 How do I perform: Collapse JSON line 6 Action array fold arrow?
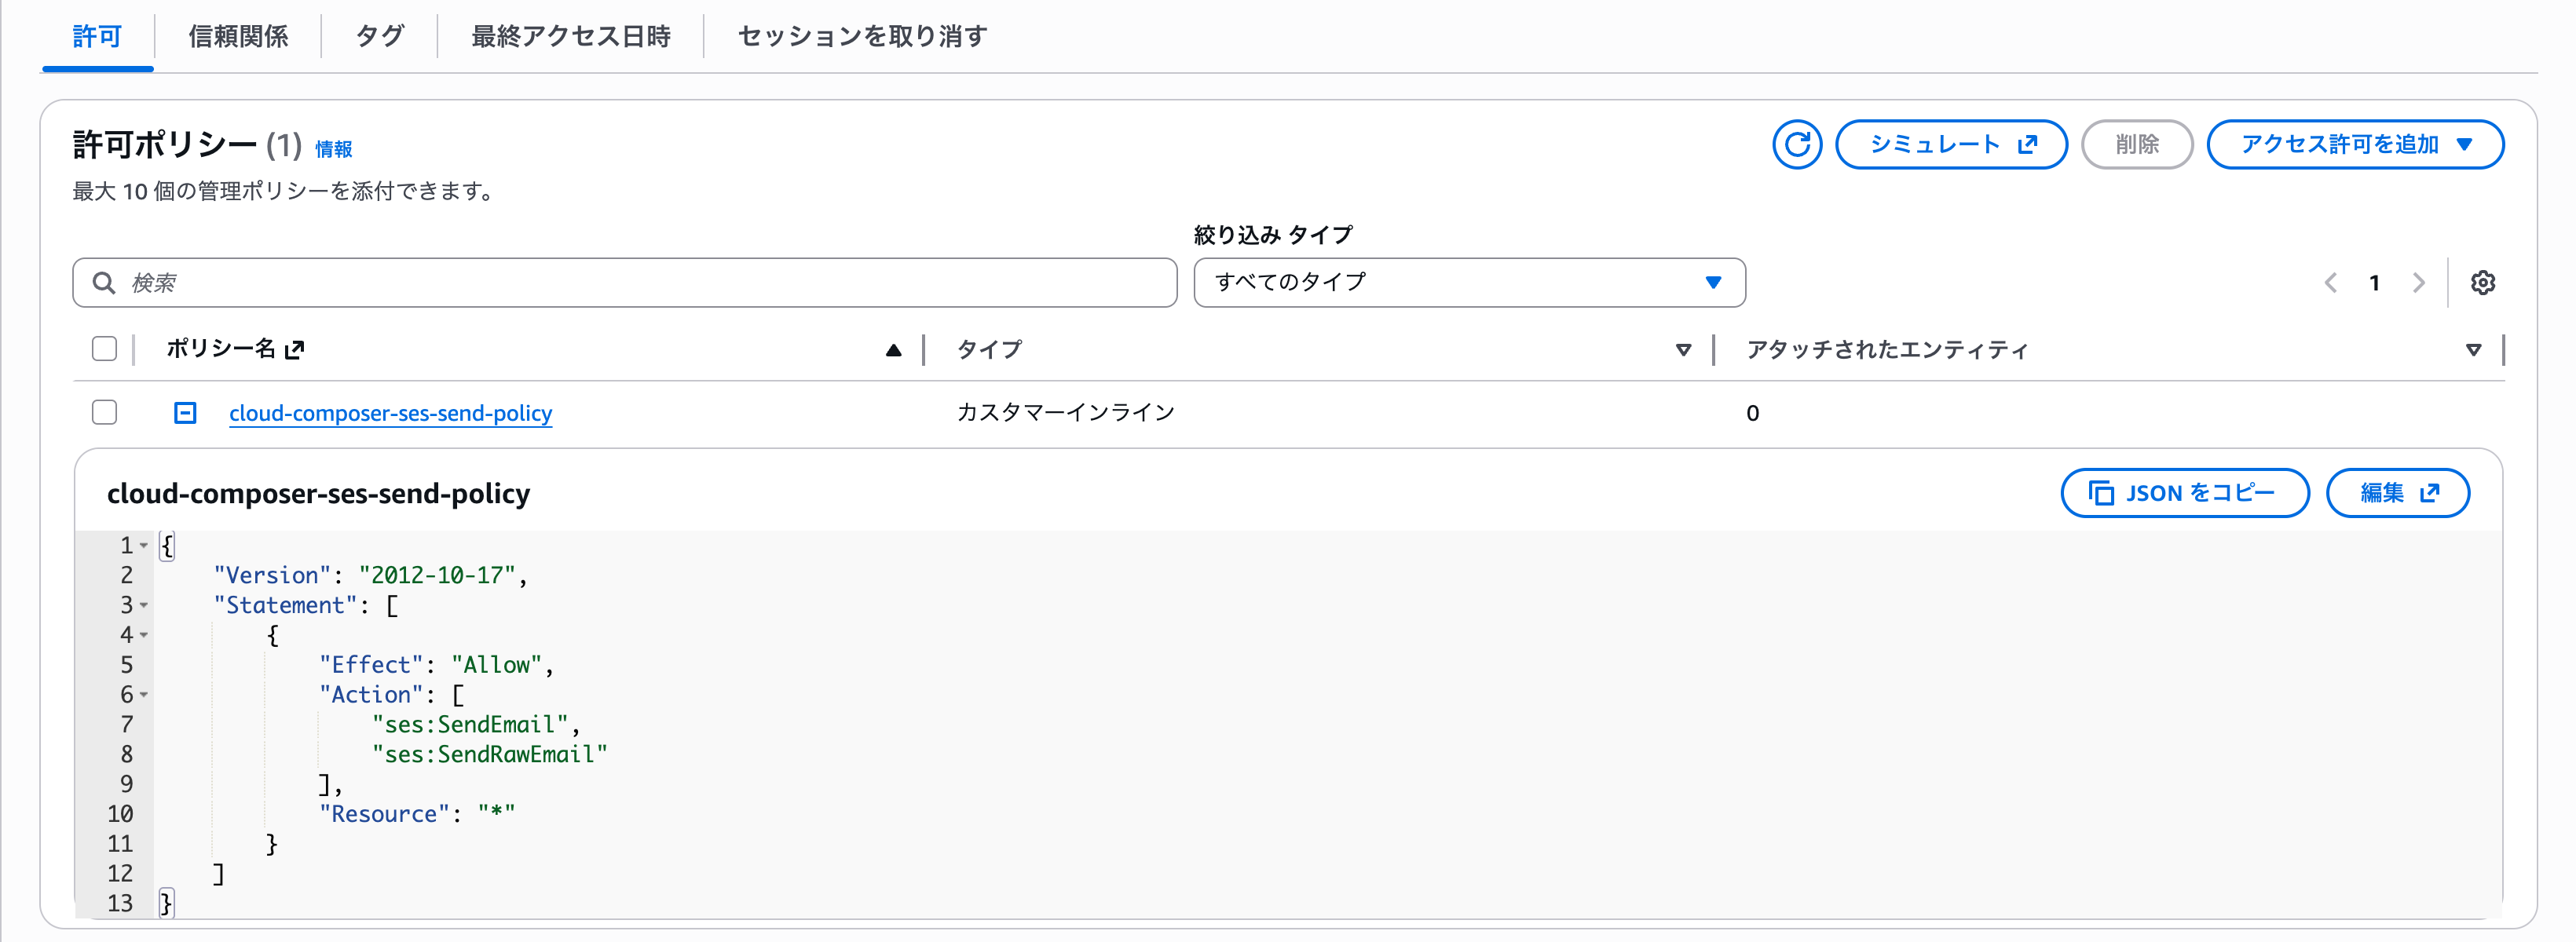[144, 696]
